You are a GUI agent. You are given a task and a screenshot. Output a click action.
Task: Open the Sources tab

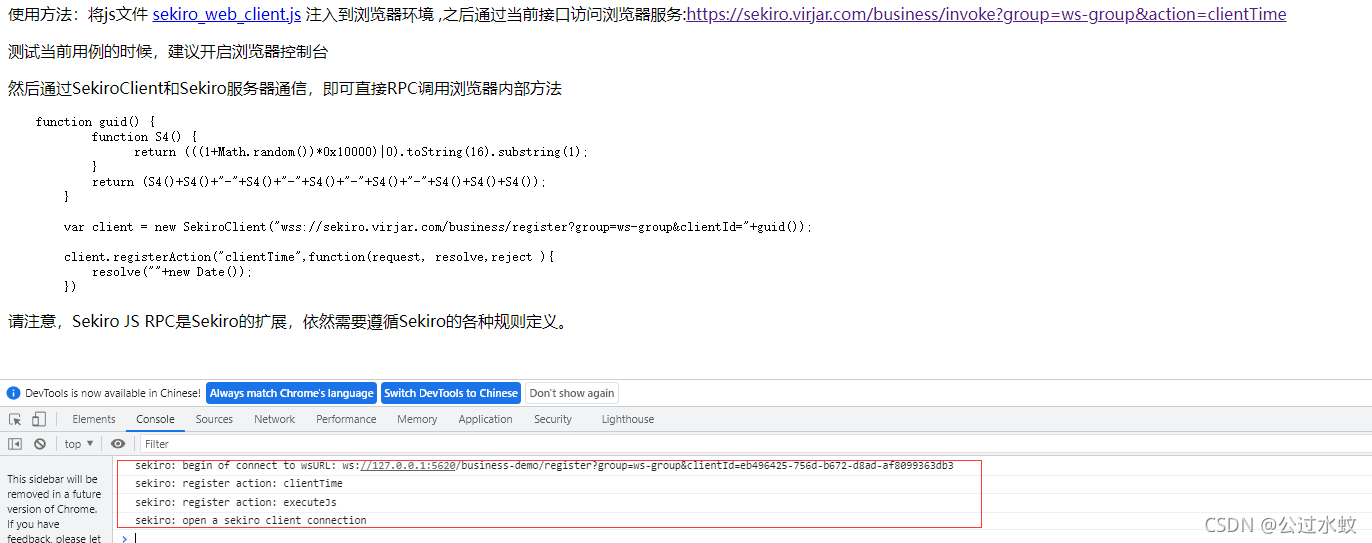(214, 419)
